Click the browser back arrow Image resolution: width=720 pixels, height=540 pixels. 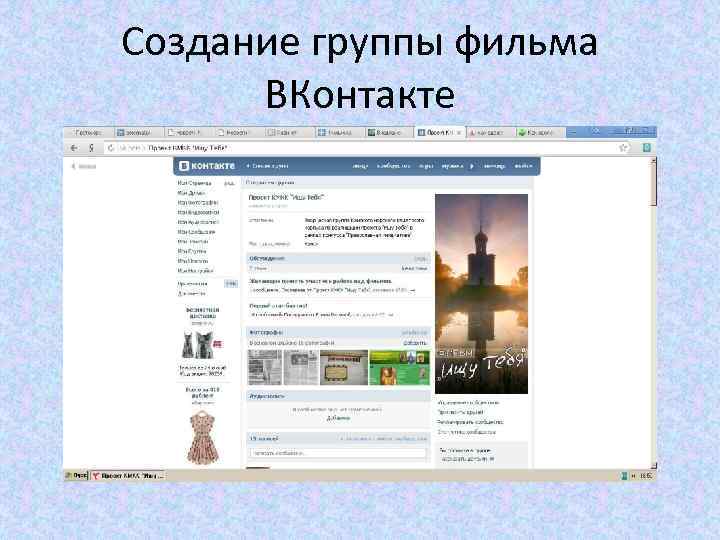pyautogui.click(x=74, y=148)
